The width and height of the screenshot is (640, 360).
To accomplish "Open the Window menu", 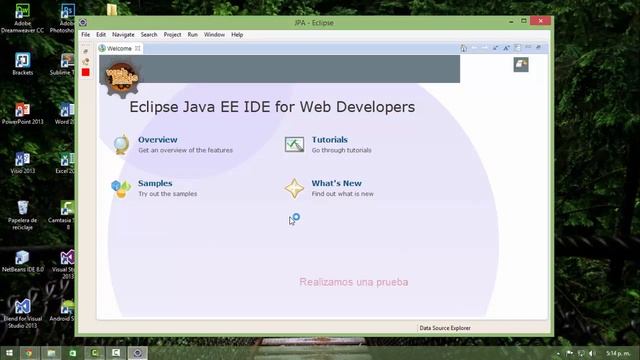I will (x=214, y=35).
